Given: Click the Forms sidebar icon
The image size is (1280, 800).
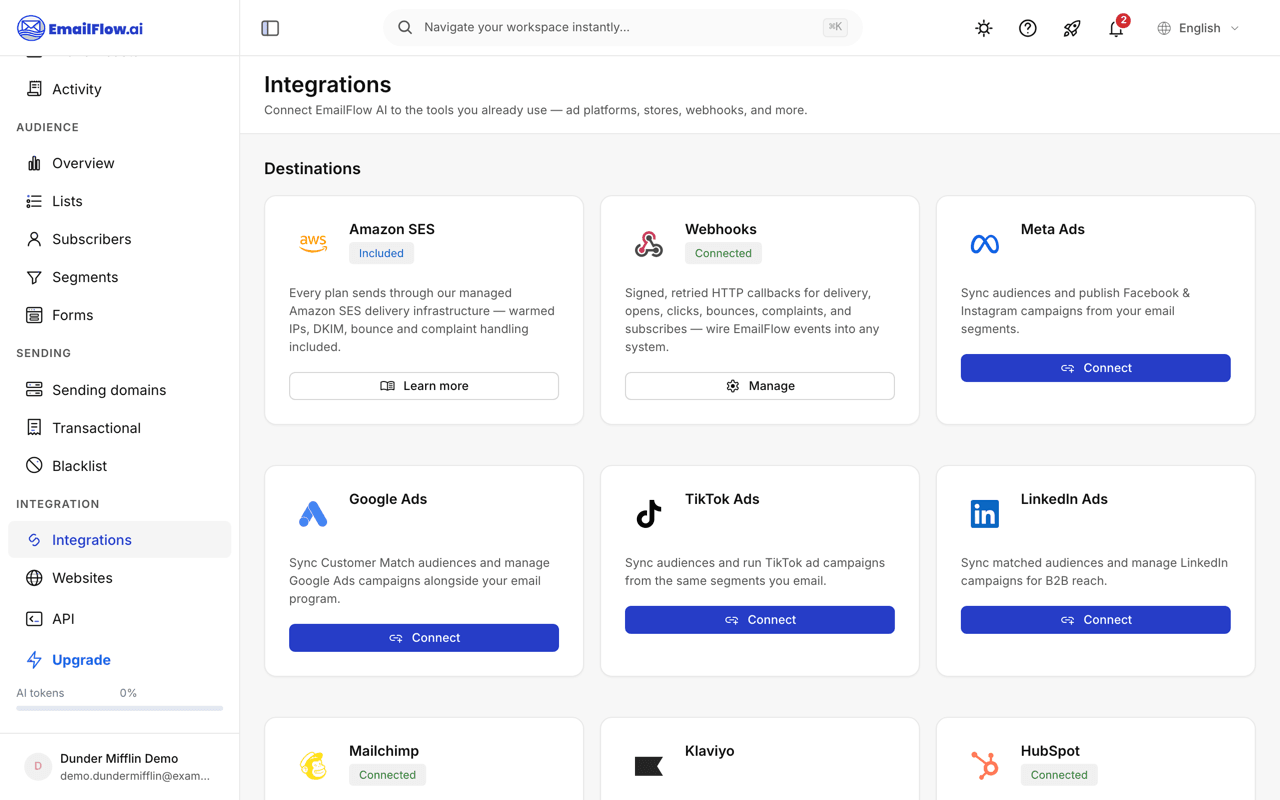Looking at the screenshot, I should [x=34, y=315].
